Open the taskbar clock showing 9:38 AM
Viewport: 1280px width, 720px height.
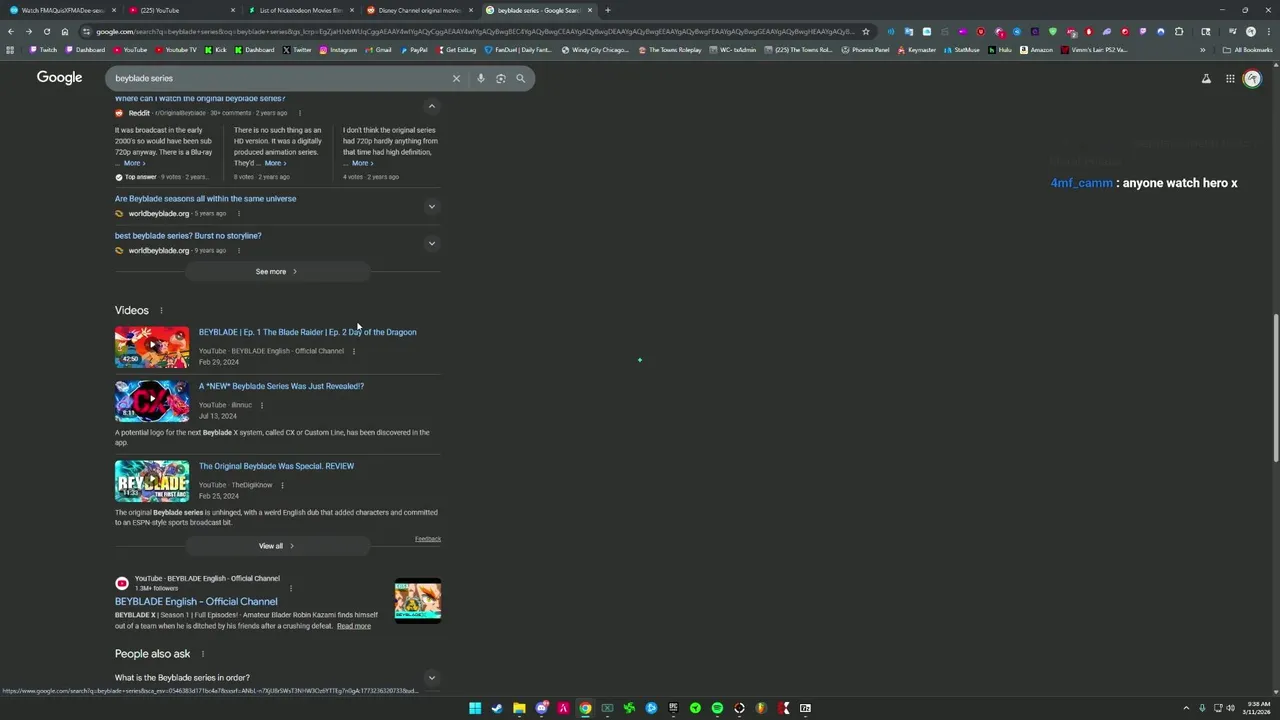click(1258, 708)
